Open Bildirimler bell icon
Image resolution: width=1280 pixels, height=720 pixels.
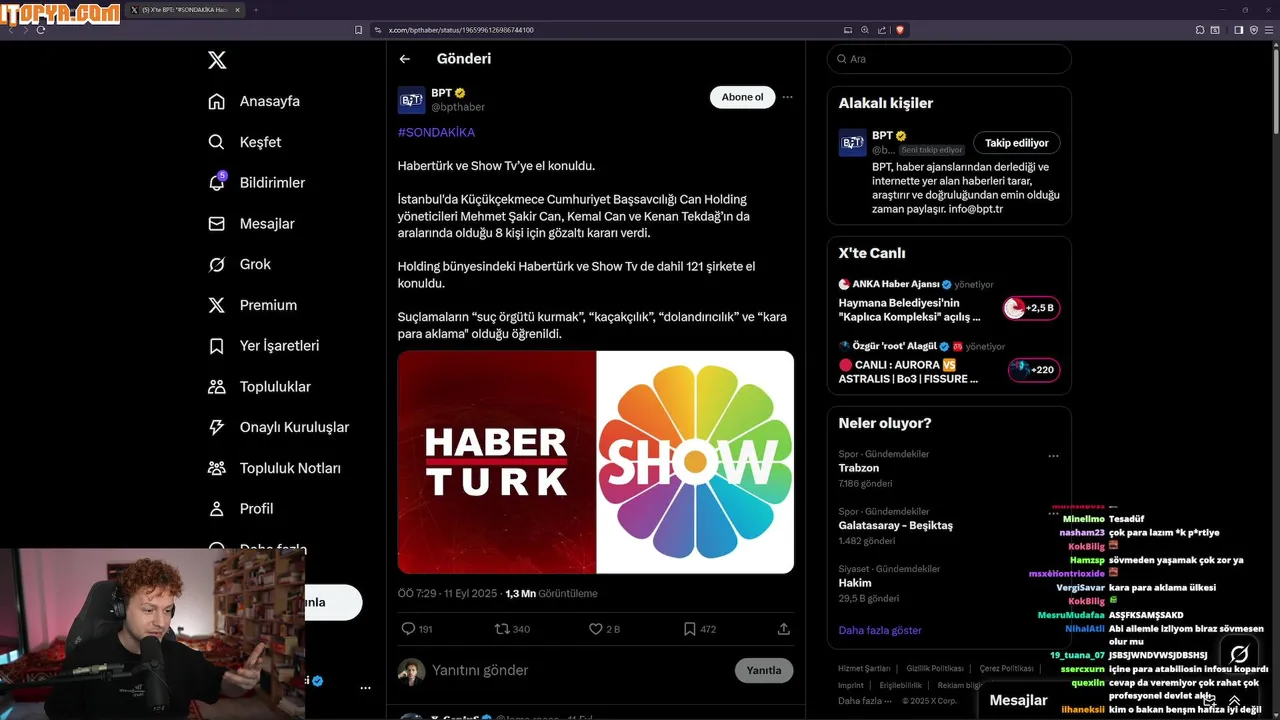point(216,183)
